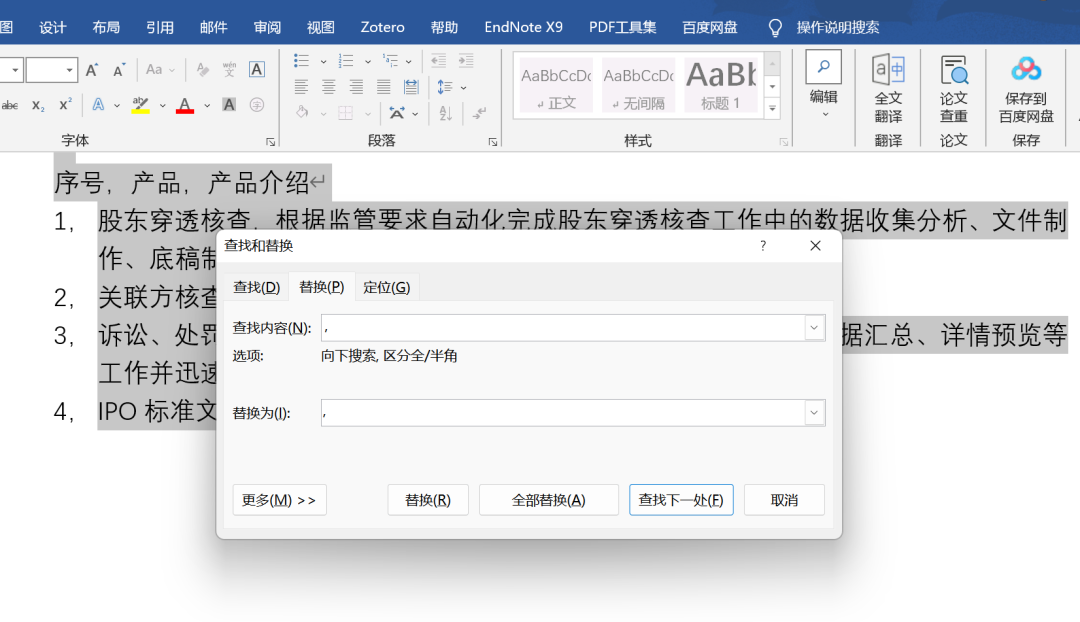Open the 布局 ribbon tab
1080x622 pixels.
point(106,28)
